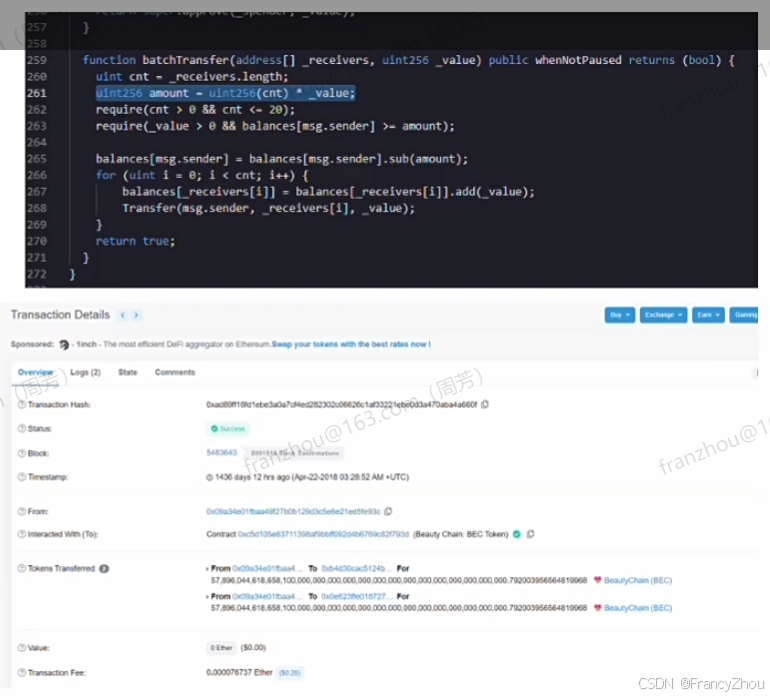Open the BEC contract address link

(323, 534)
